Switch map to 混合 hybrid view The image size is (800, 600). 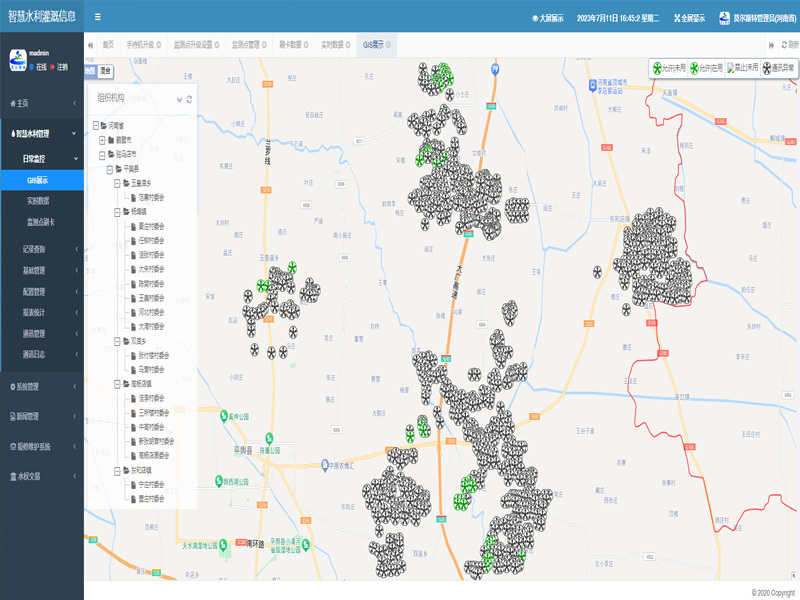106,71
